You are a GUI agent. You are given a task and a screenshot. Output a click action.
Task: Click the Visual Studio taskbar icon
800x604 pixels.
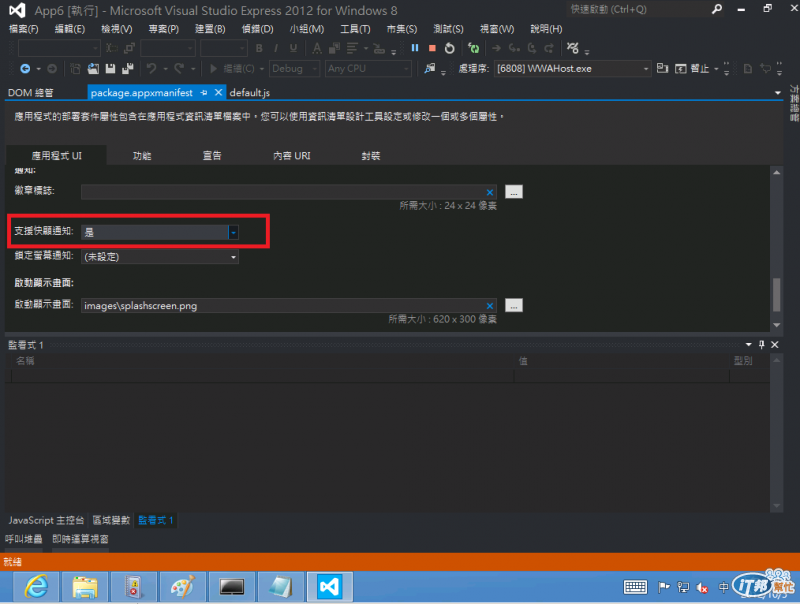click(330, 587)
